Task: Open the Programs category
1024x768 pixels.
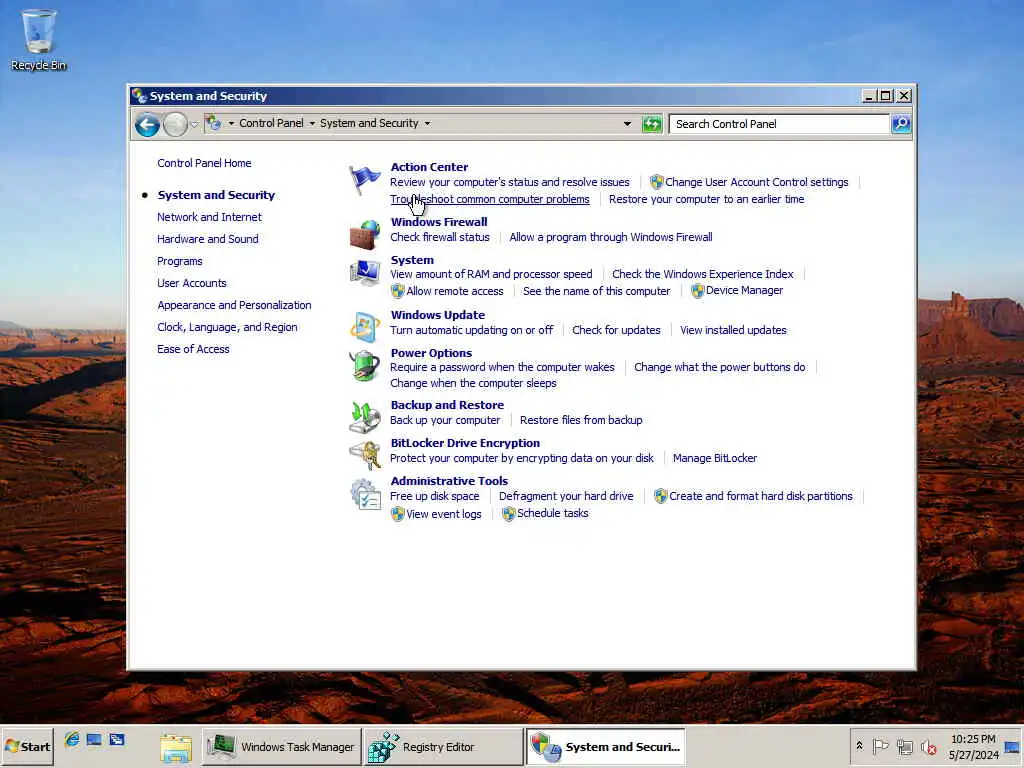Action: pyautogui.click(x=180, y=261)
